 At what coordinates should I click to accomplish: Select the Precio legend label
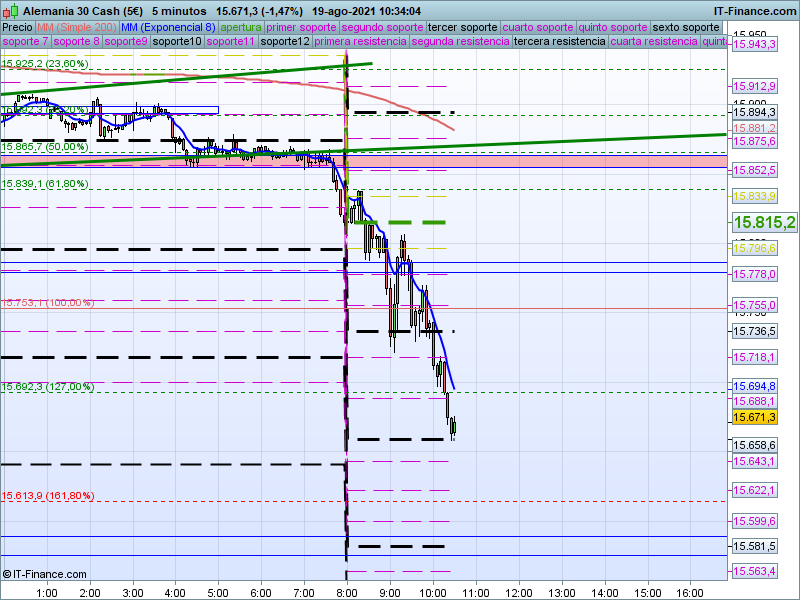coord(17,27)
